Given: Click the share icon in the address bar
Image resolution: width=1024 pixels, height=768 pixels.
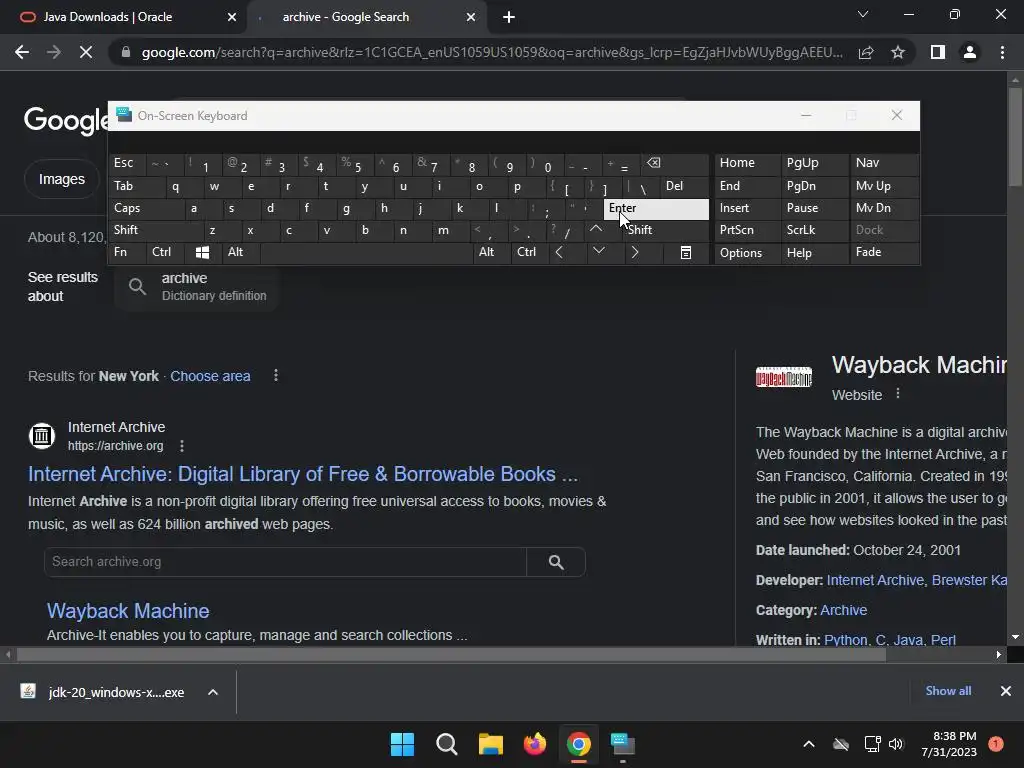Looking at the screenshot, I should (866, 52).
